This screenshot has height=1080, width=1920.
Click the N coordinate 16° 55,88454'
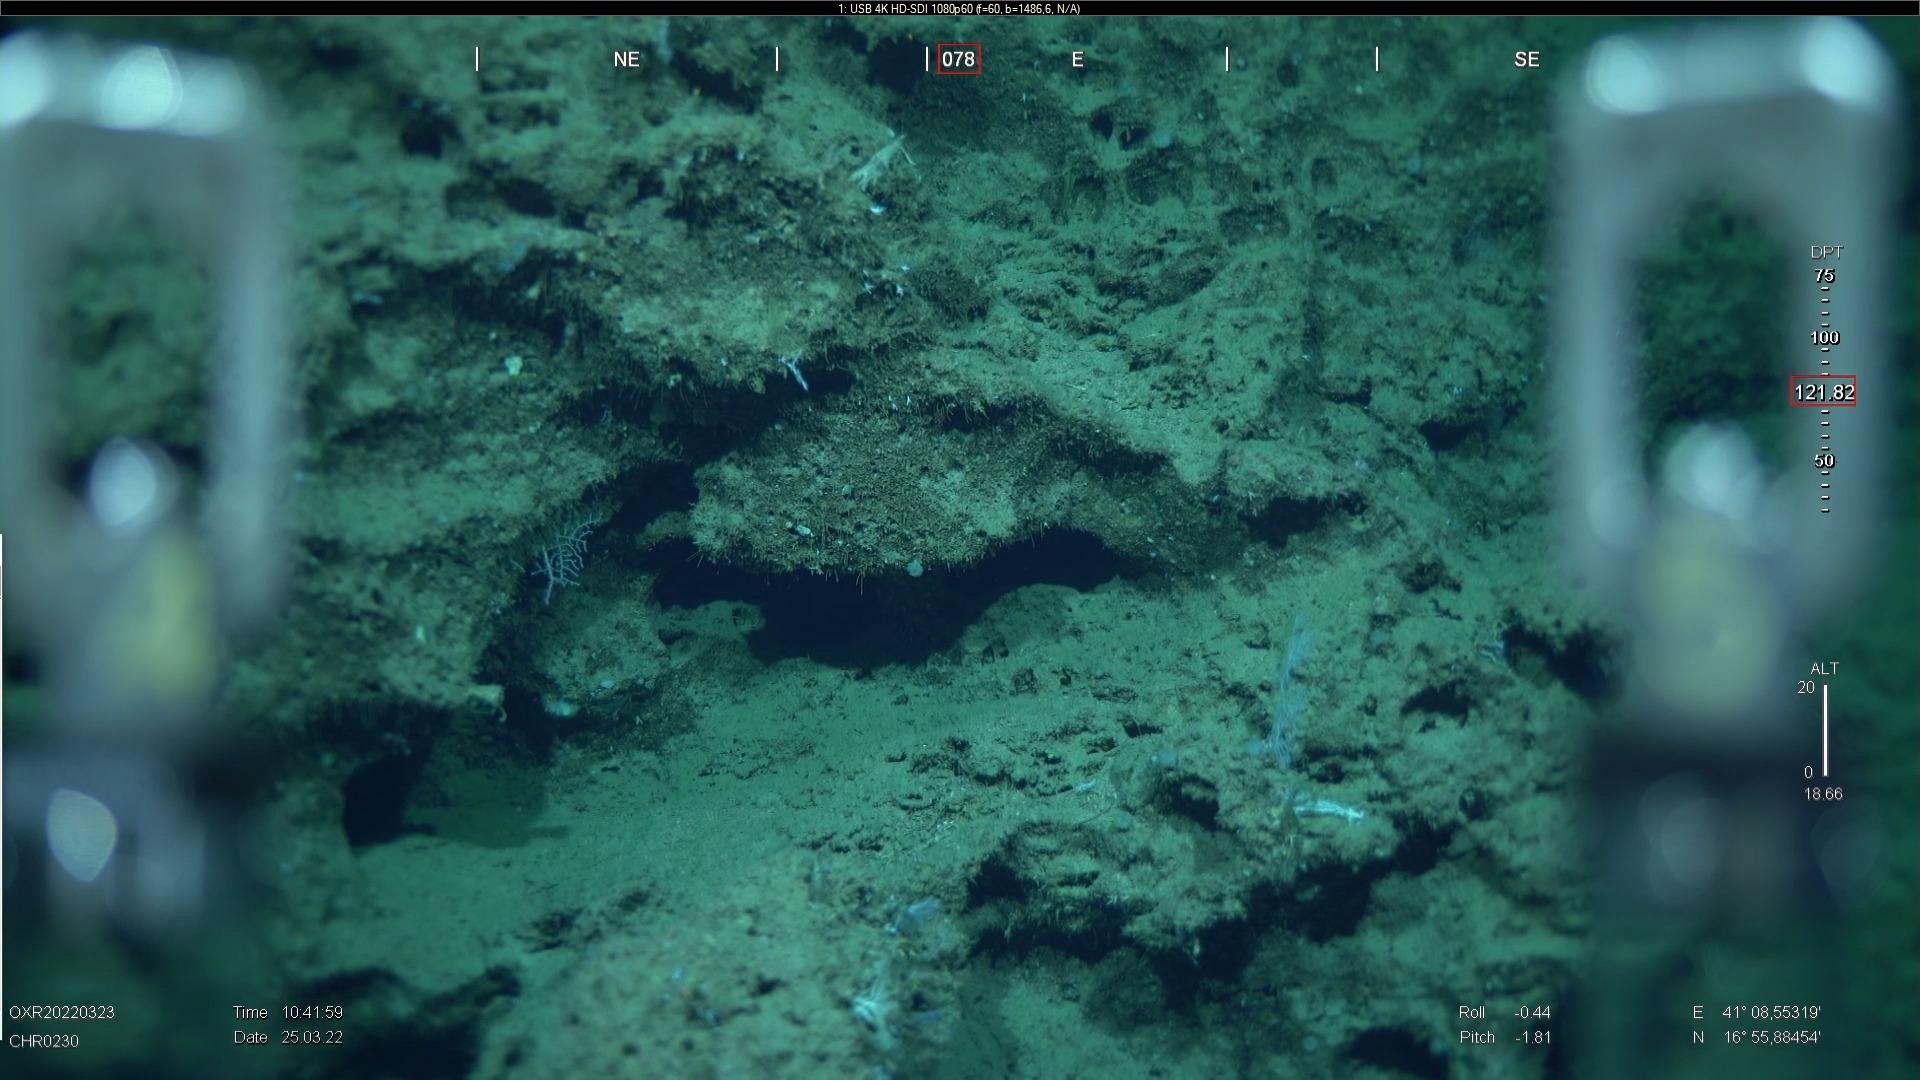tap(1771, 1037)
